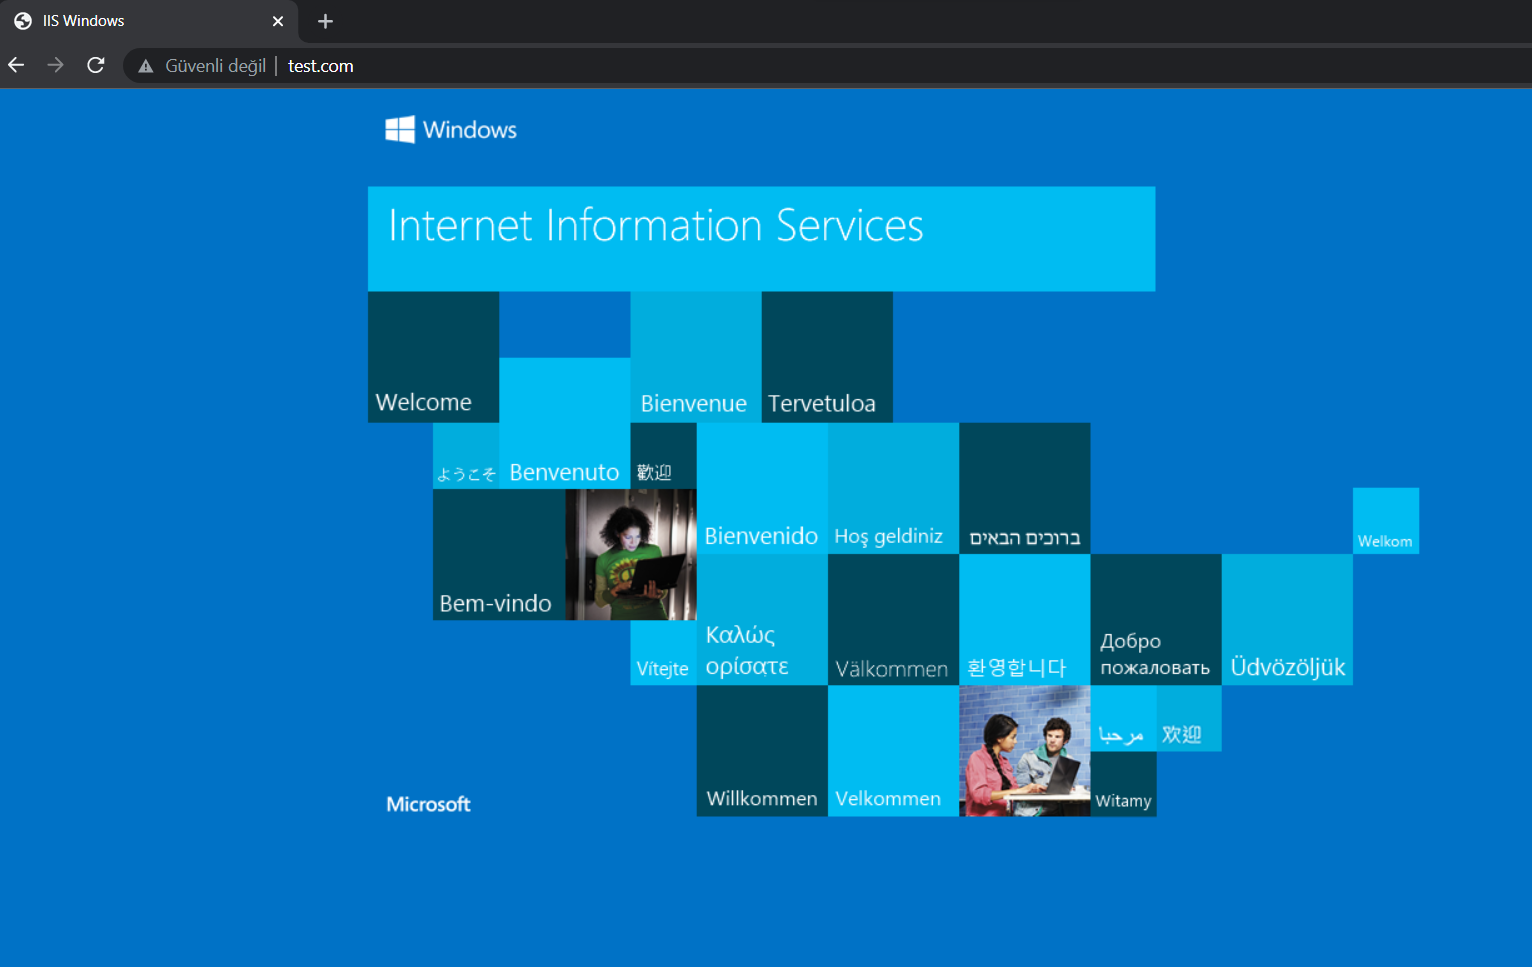The height and width of the screenshot is (967, 1532).
Task: Click the browser back arrow
Action: [16, 65]
